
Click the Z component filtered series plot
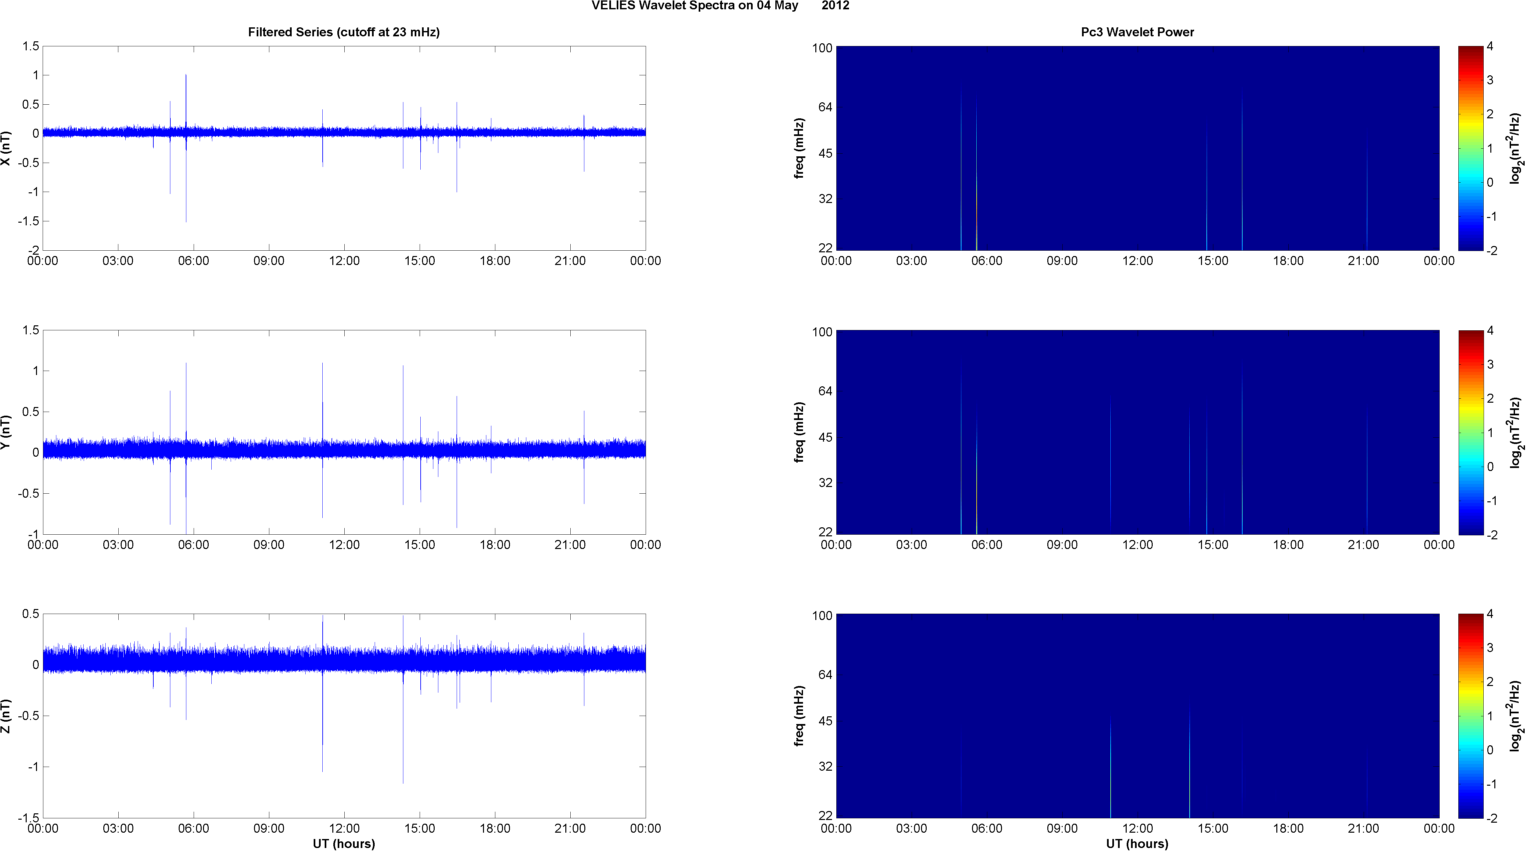[x=344, y=716]
